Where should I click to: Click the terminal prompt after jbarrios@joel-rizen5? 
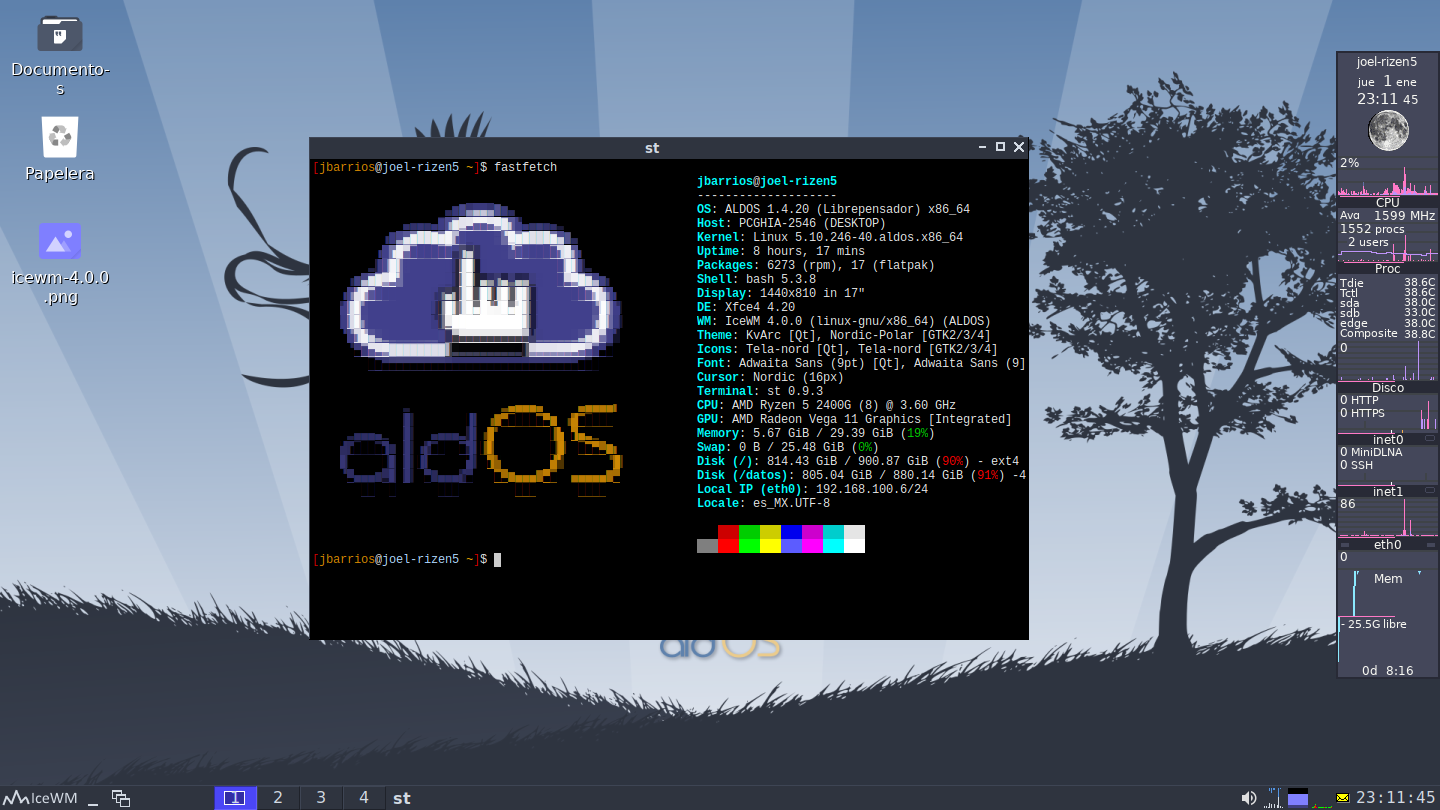[x=497, y=559]
